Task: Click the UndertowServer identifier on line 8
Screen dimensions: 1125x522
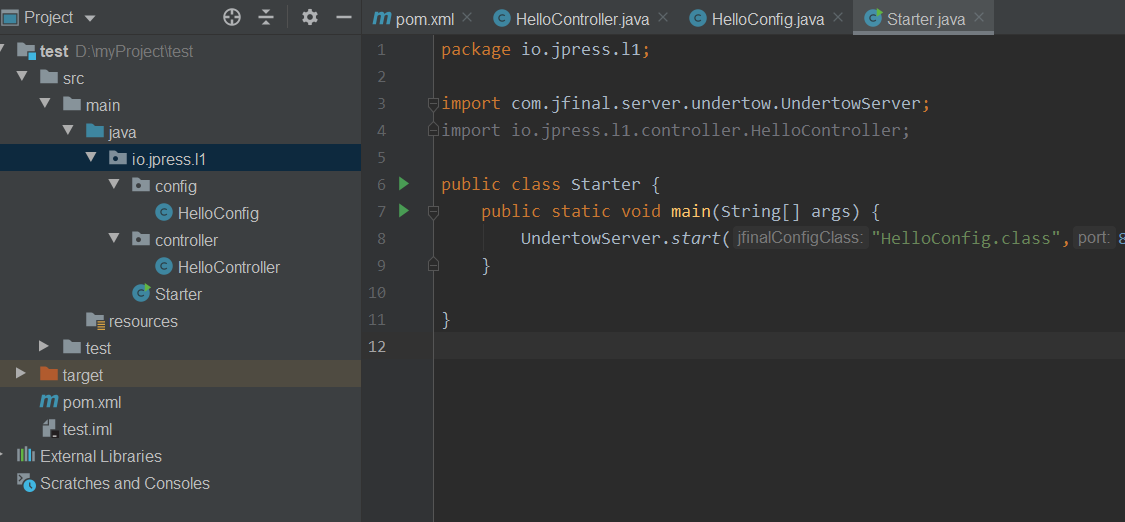Action: click(590, 239)
